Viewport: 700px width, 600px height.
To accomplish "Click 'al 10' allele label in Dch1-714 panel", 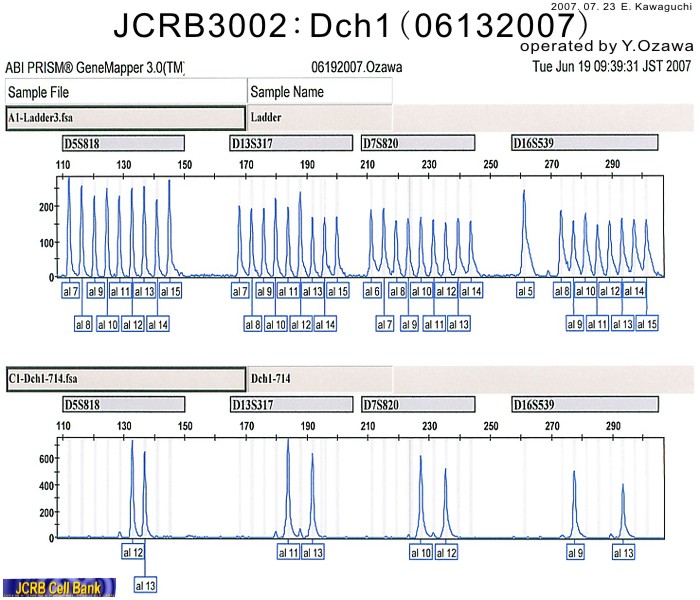I will click(421, 552).
